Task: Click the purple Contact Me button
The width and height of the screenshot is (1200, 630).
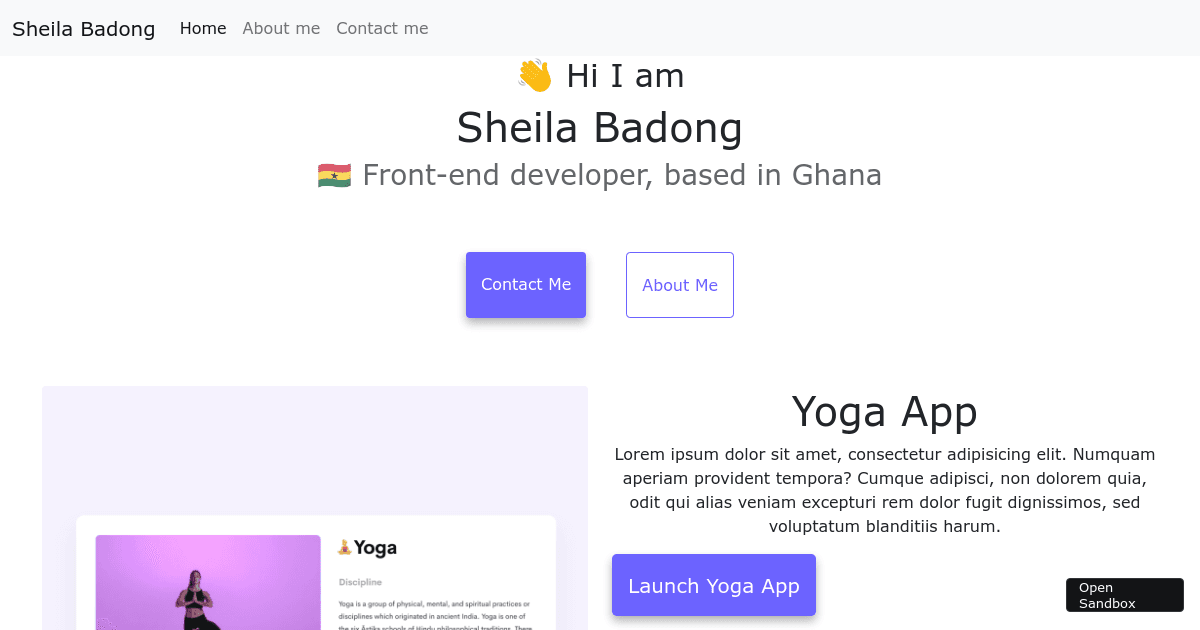Action: point(525,284)
